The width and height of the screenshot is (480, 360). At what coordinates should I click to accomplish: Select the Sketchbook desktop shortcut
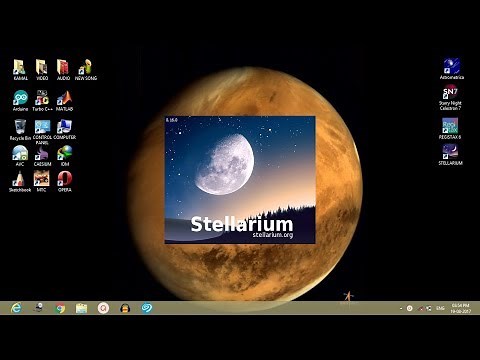point(20,181)
